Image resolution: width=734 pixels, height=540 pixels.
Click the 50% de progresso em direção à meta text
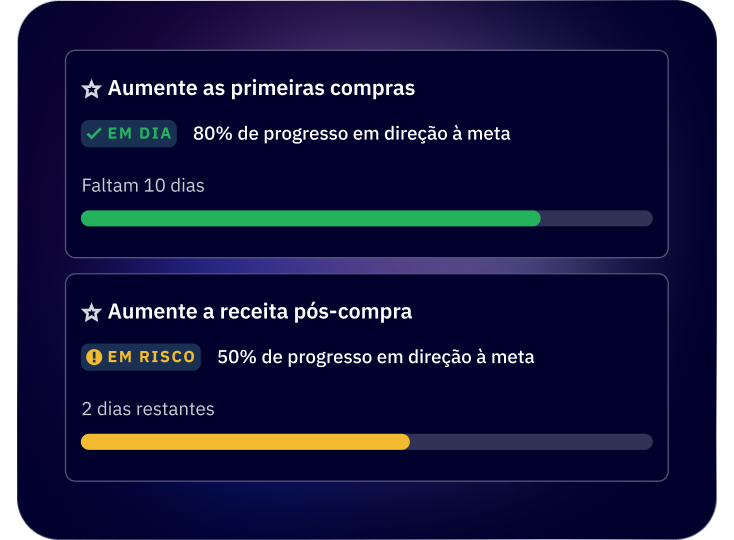(x=375, y=357)
